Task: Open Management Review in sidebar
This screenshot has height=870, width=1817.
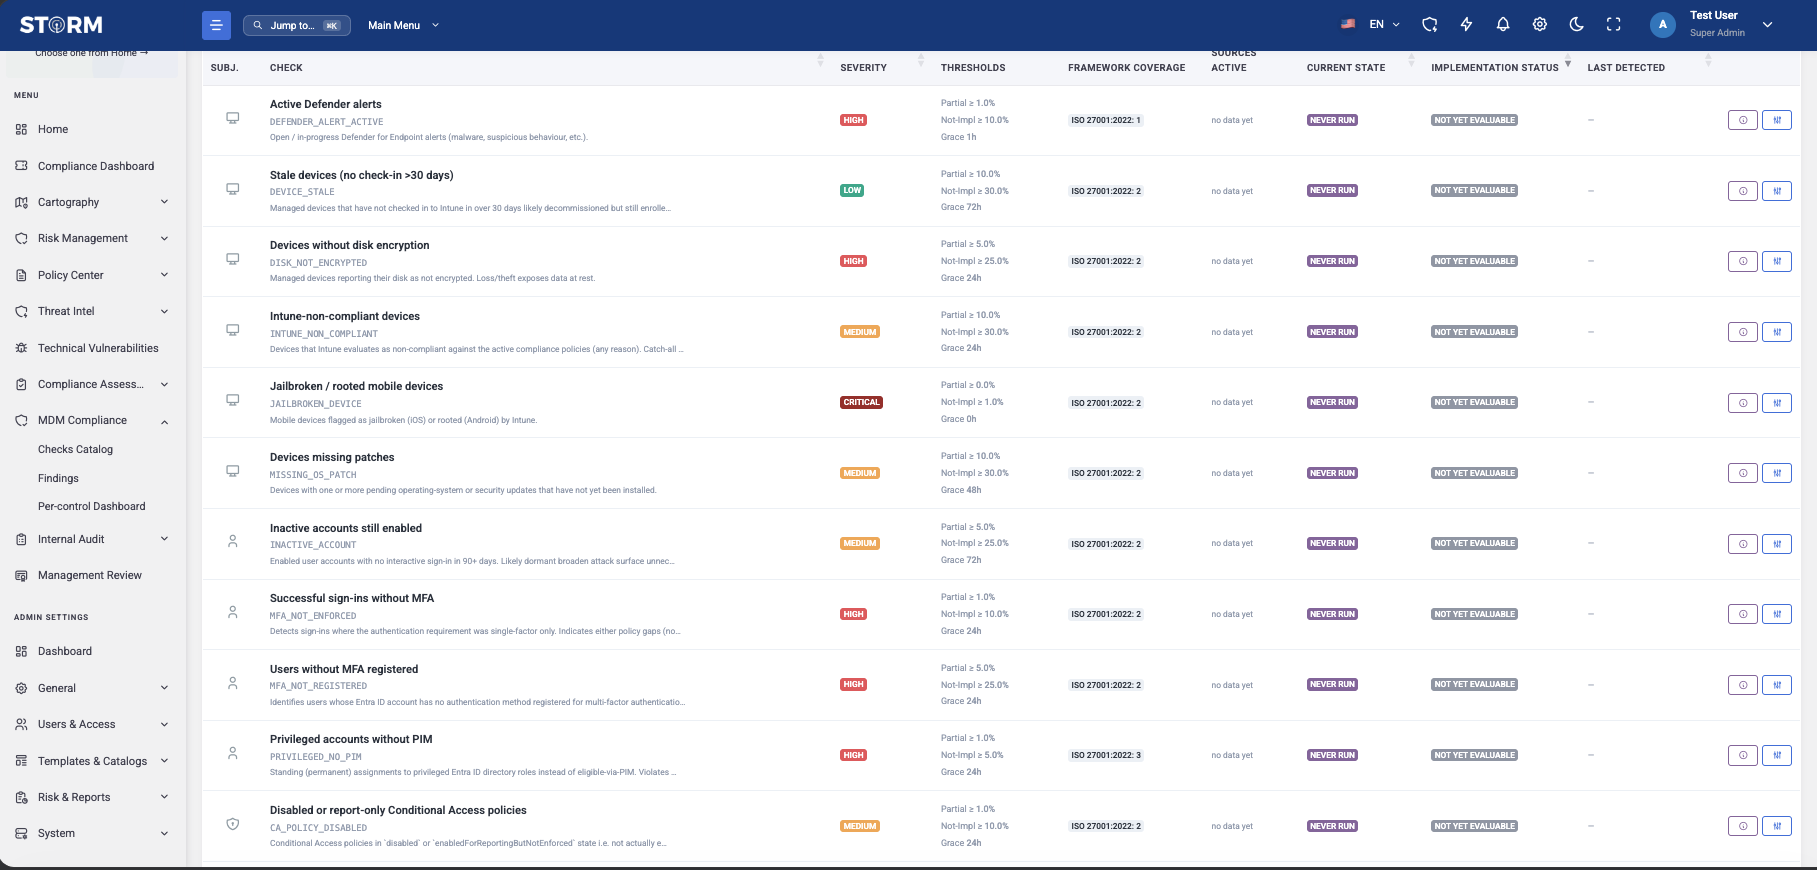Action: pos(92,575)
